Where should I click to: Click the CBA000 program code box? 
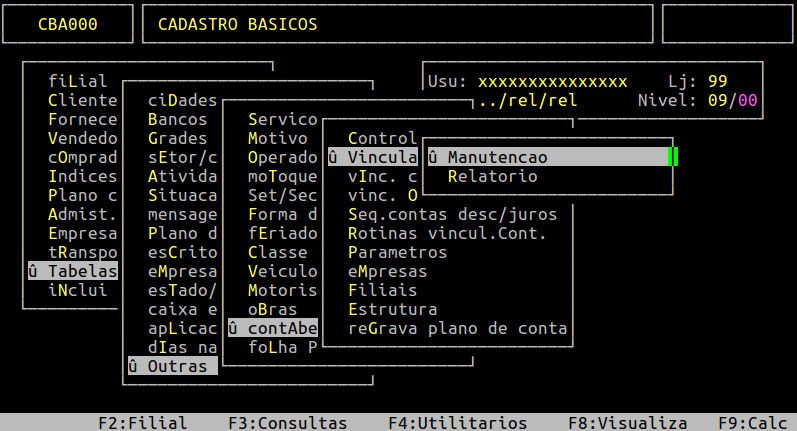click(x=68, y=24)
